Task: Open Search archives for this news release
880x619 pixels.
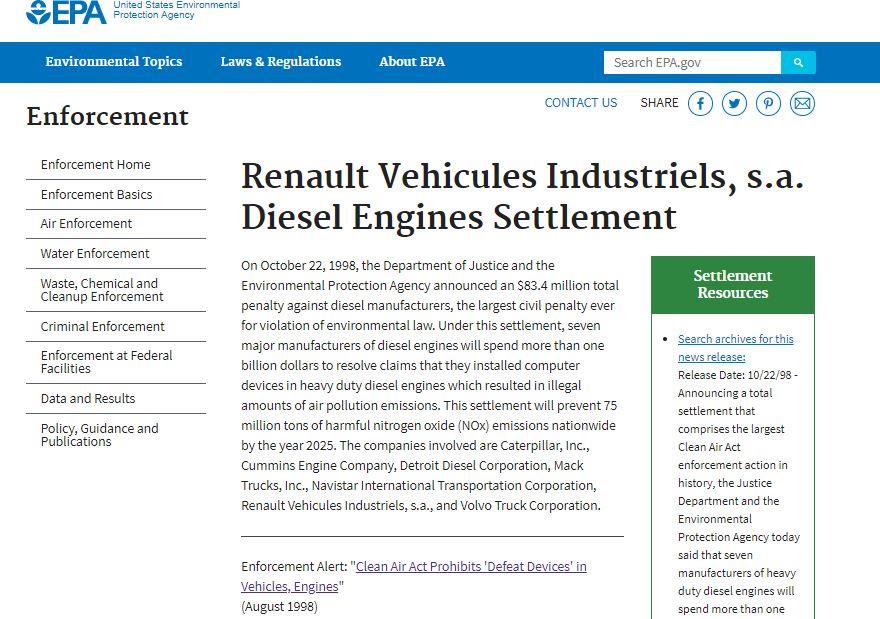Action: 735,348
